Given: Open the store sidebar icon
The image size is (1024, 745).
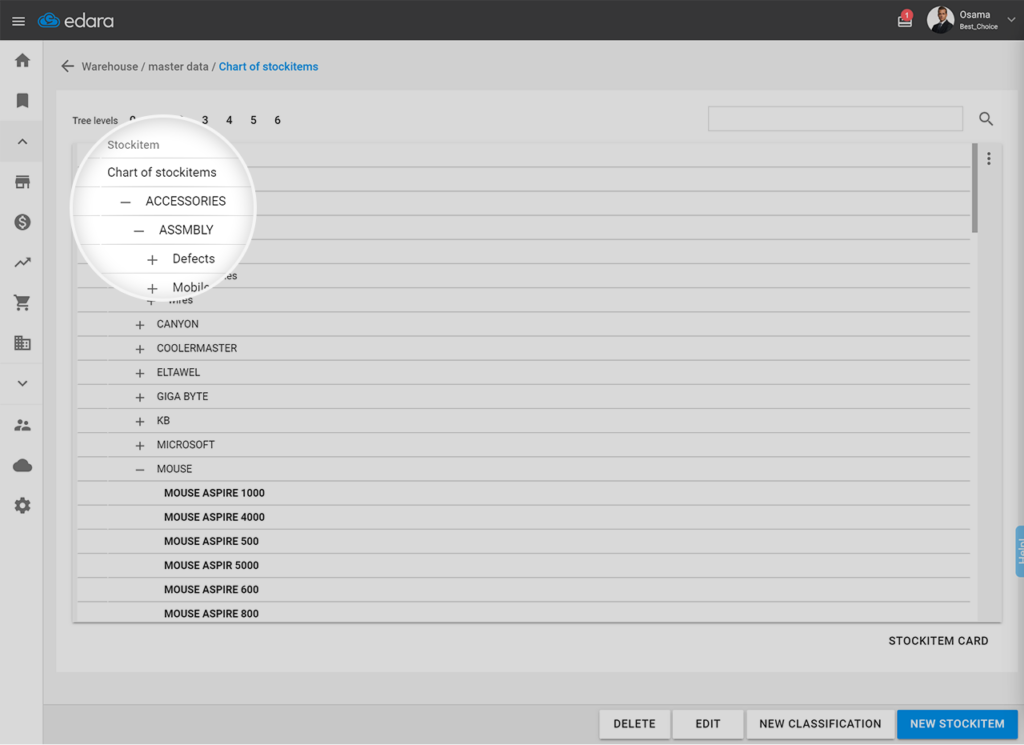Looking at the screenshot, I should (x=22, y=182).
